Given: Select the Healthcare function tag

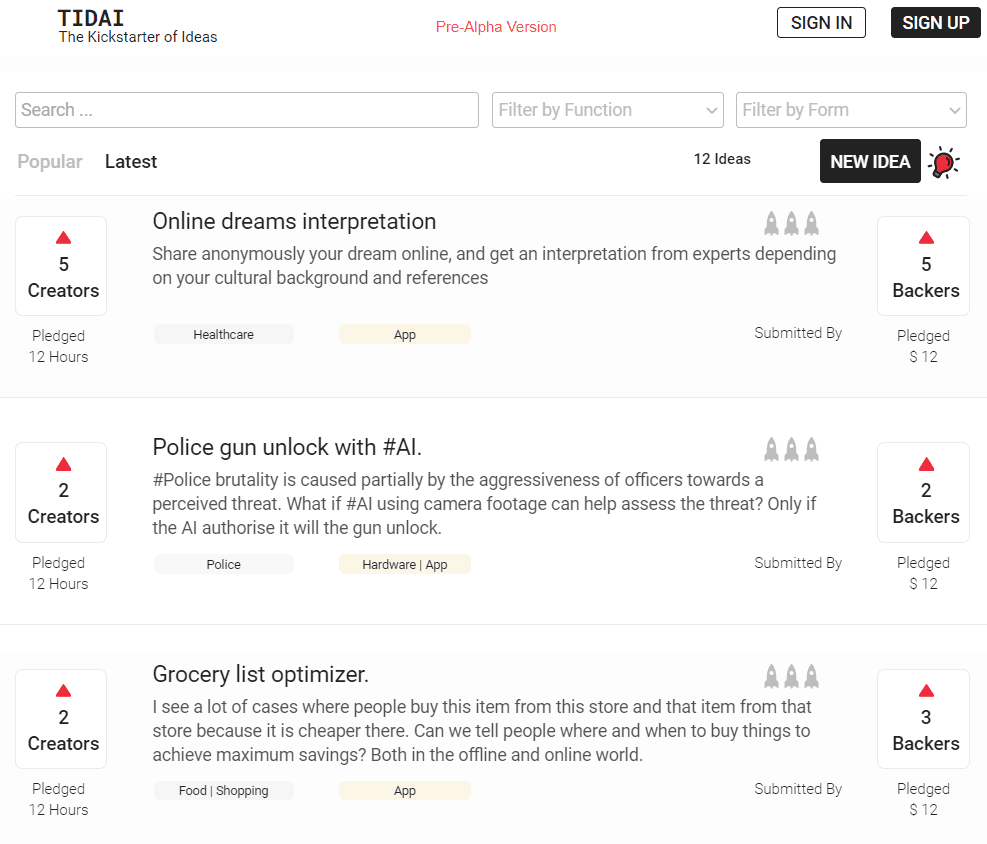Looking at the screenshot, I should coord(223,335).
